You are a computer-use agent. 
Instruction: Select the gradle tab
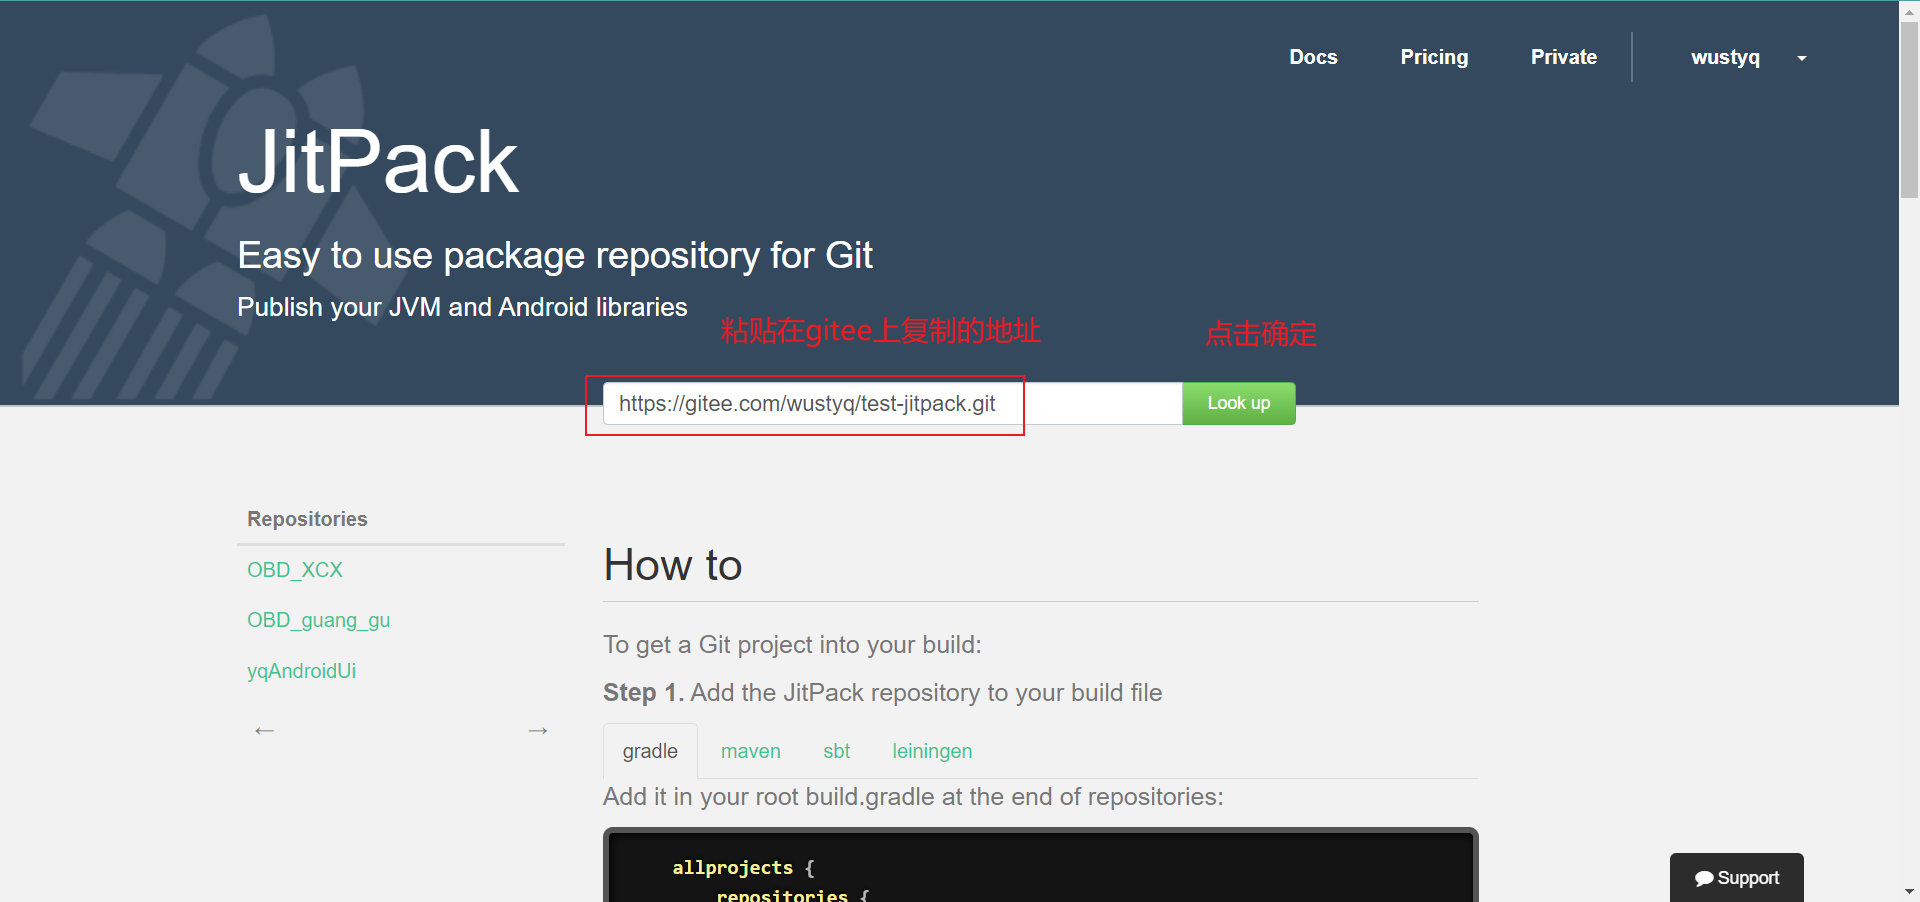click(x=649, y=750)
